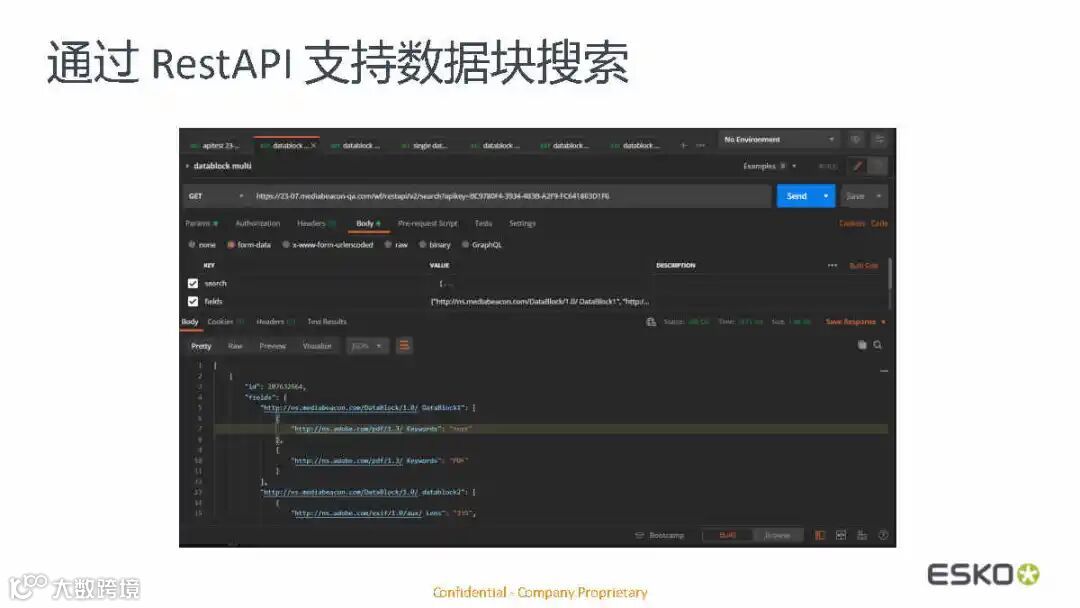Screen dimensions: 1080x608
Task: Uncheck the search key checkbox
Action: tap(193, 284)
